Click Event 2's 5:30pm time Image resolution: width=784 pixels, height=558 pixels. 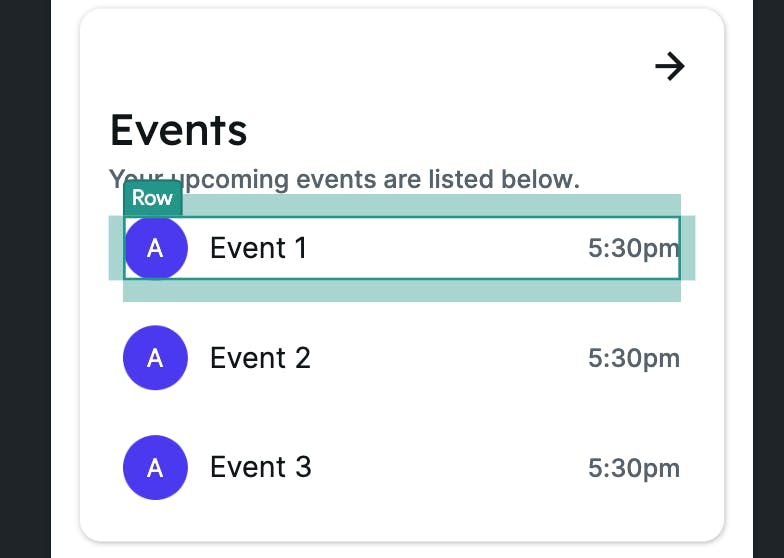coord(633,358)
